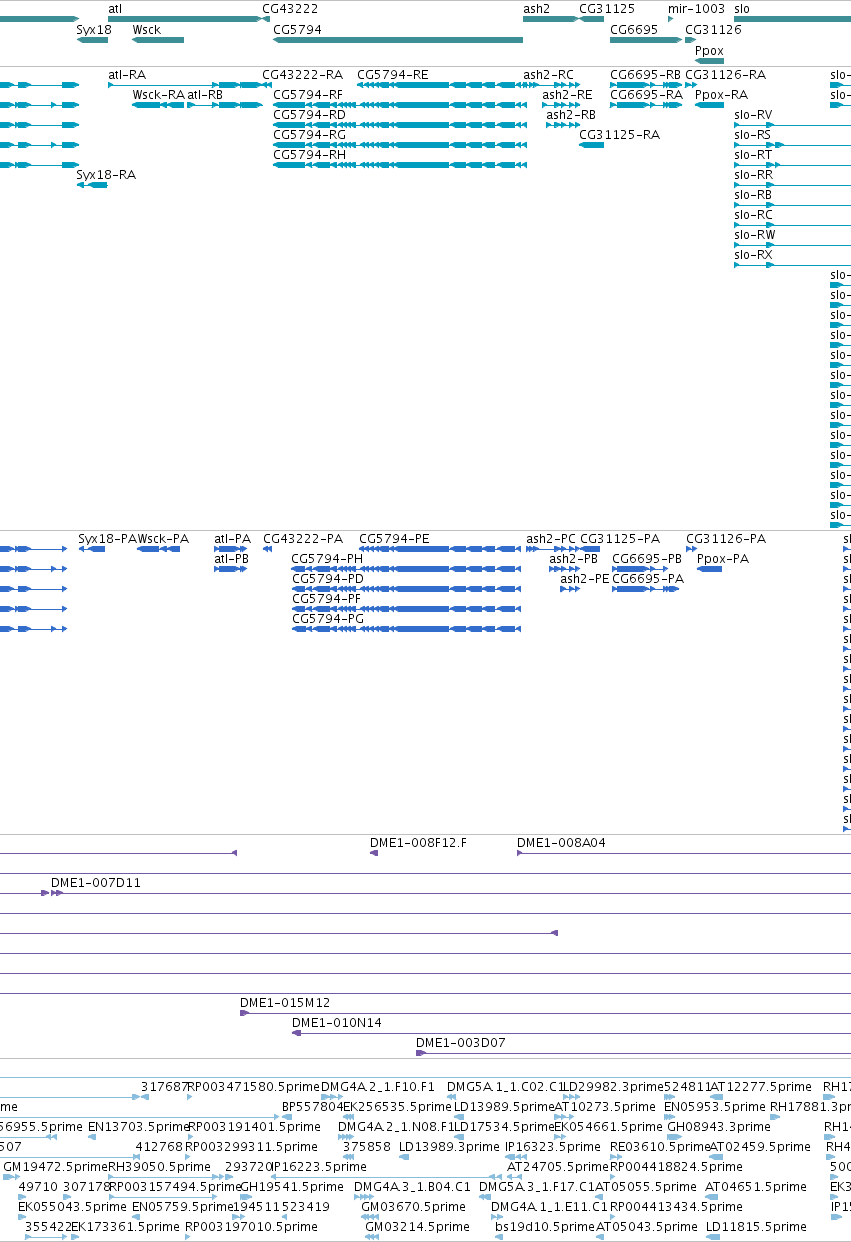Select protein CG6695-PA label

coord(648,579)
